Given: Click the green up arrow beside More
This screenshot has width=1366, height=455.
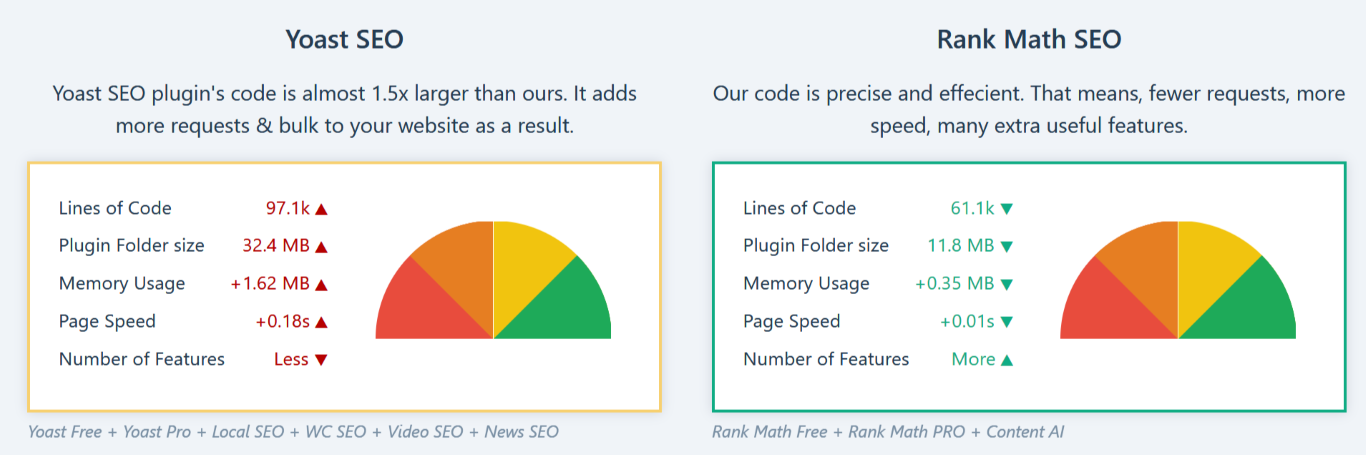Looking at the screenshot, I should (x=1007, y=360).
